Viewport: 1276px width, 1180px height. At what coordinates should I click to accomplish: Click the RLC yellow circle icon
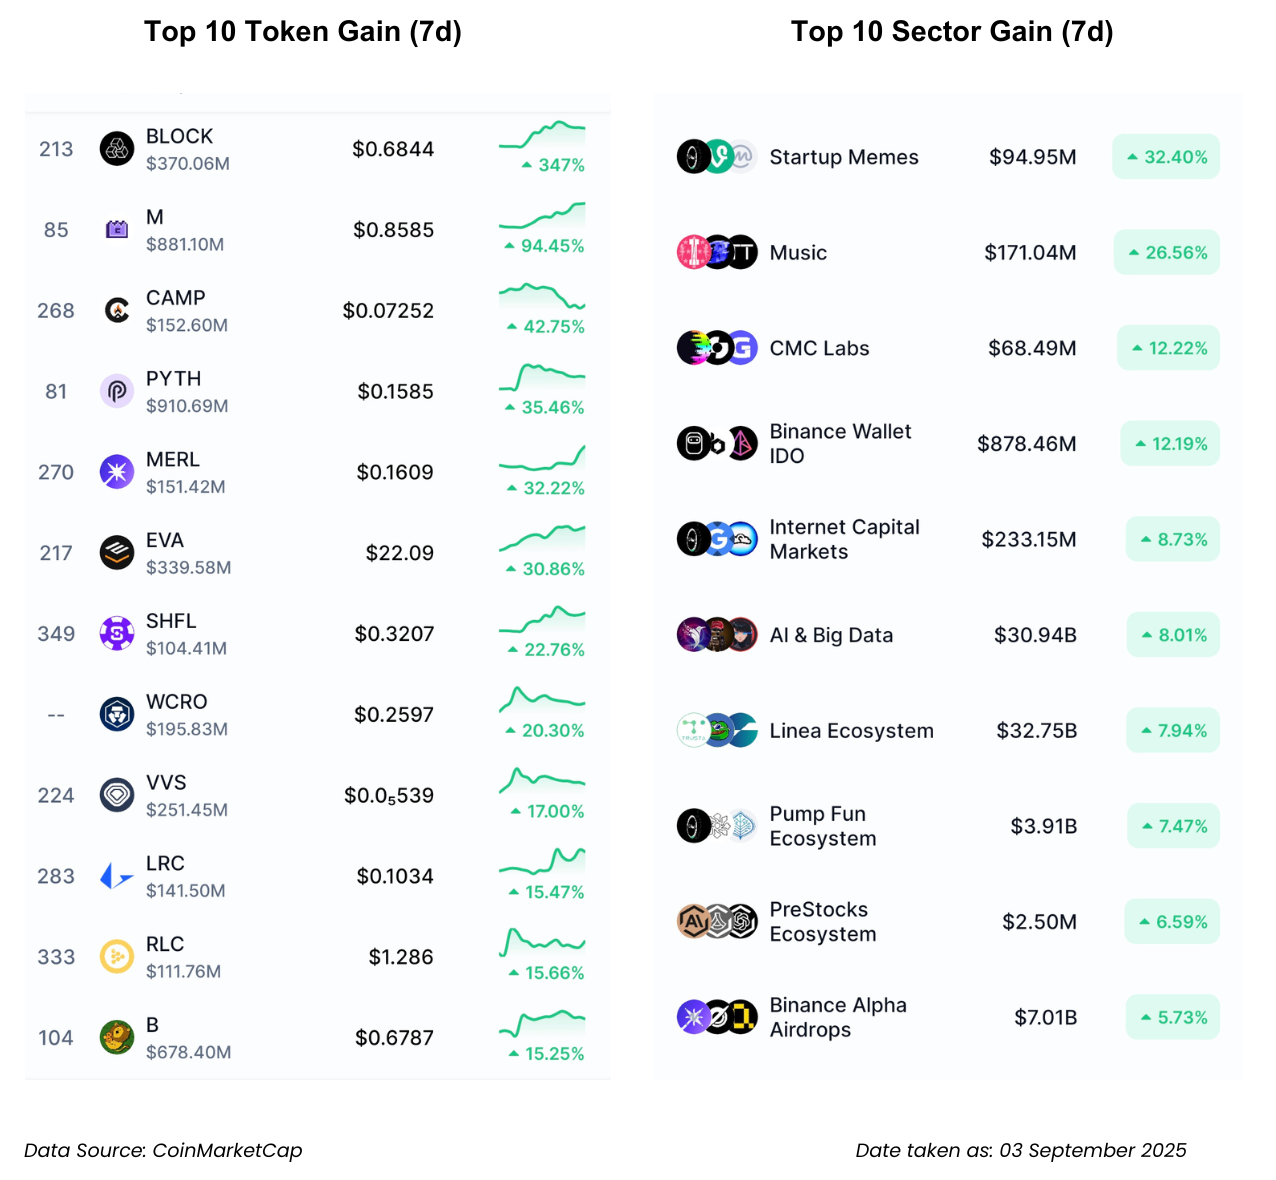click(x=117, y=957)
